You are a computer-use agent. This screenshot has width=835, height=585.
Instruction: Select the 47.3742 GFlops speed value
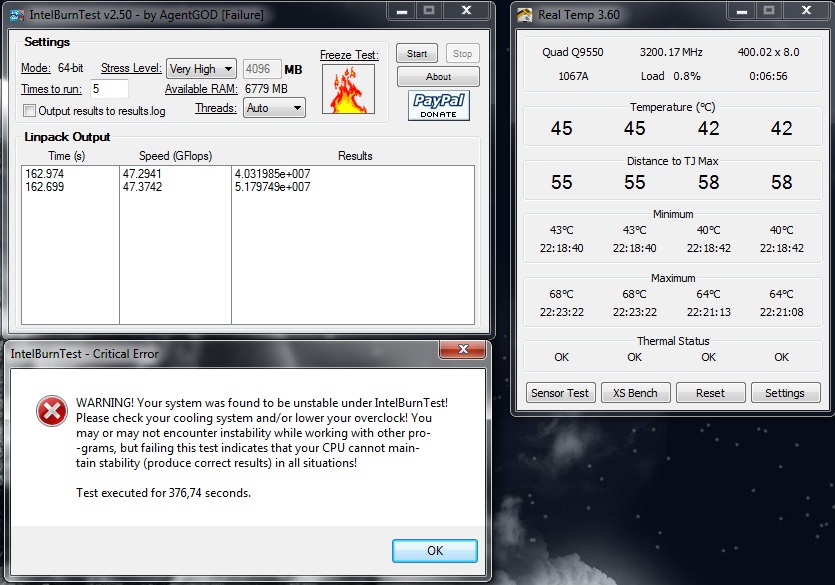[x=142, y=187]
